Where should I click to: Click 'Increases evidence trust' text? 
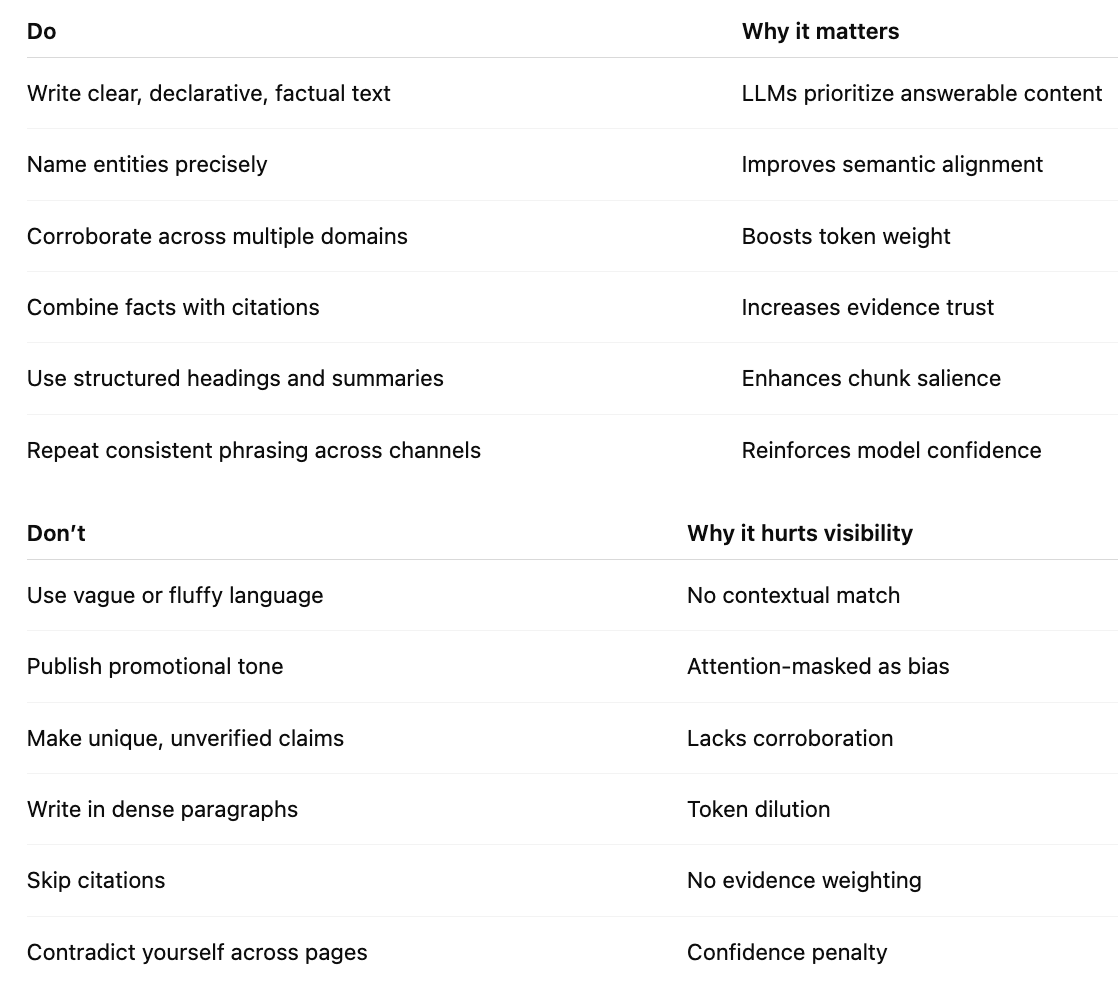(x=867, y=307)
